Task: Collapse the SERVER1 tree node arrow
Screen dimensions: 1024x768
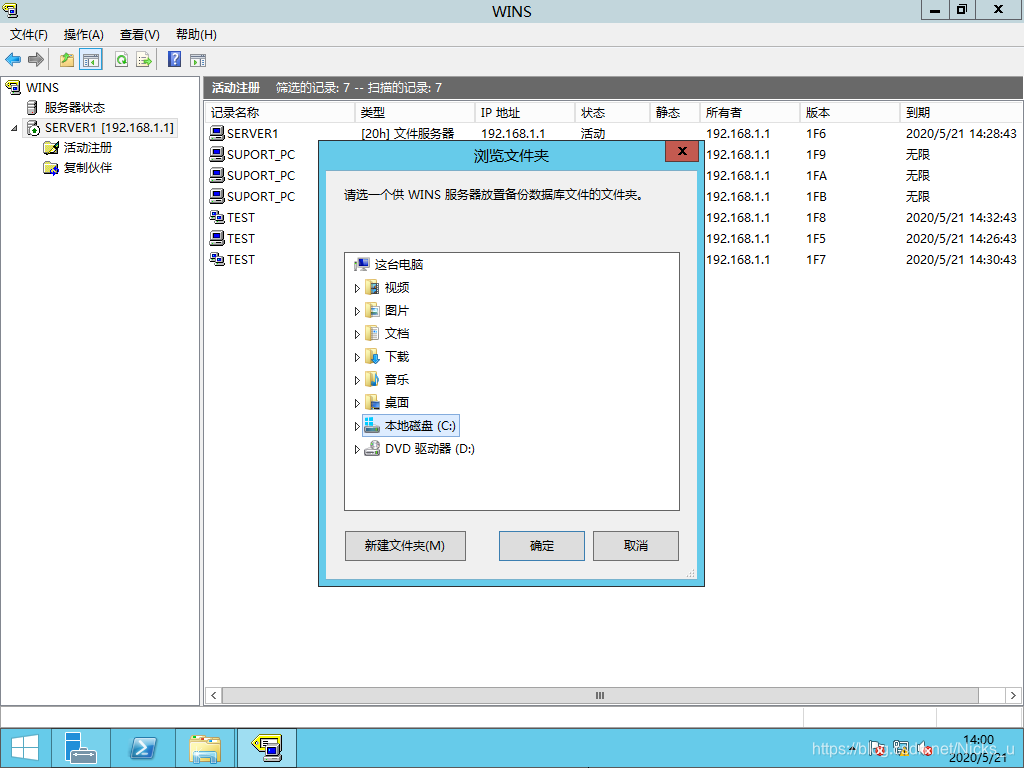Action: click(14, 128)
